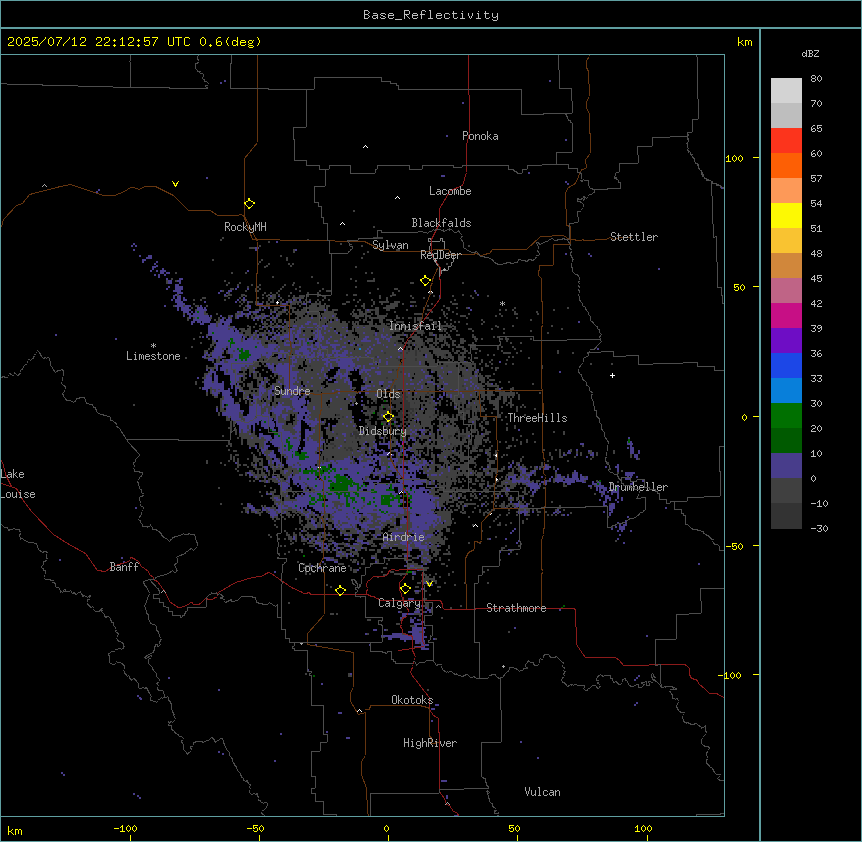Viewport: 862px width, 842px height.
Task: Click the asterisk marker east of Innisfail
Action: 502,304
